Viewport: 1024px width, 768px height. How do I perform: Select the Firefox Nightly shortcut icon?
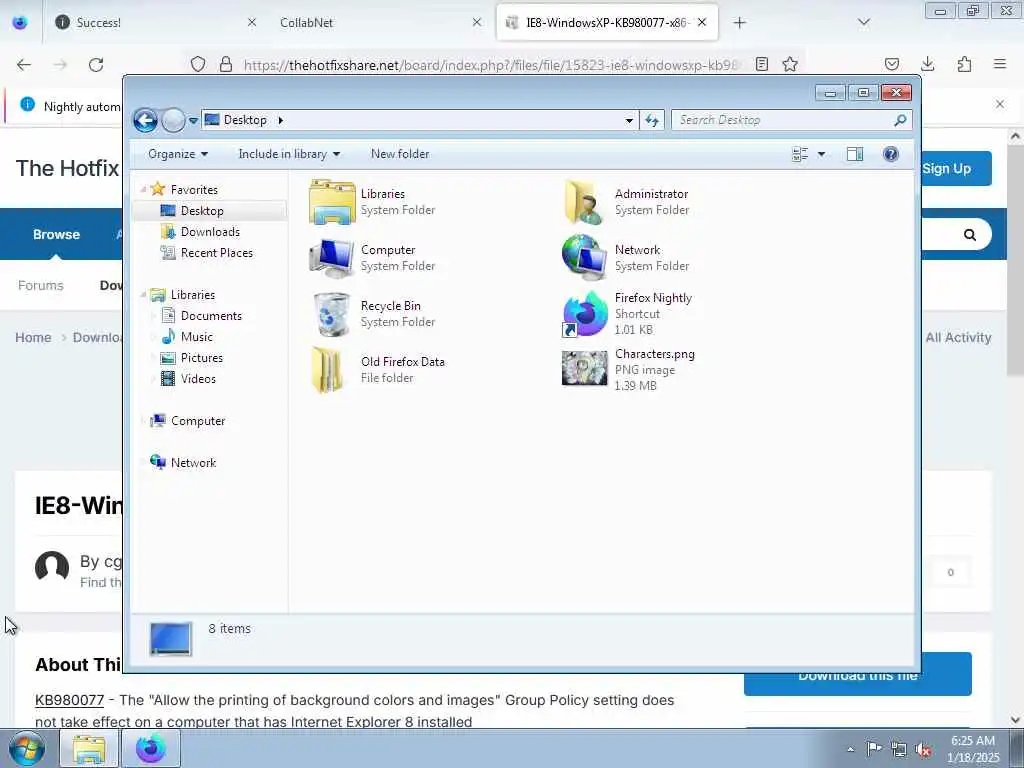coord(584,314)
